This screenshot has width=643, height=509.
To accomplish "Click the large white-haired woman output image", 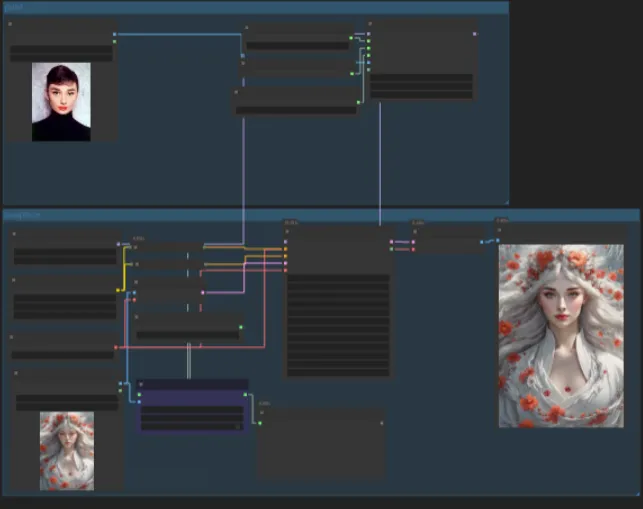I will tap(560, 336).
